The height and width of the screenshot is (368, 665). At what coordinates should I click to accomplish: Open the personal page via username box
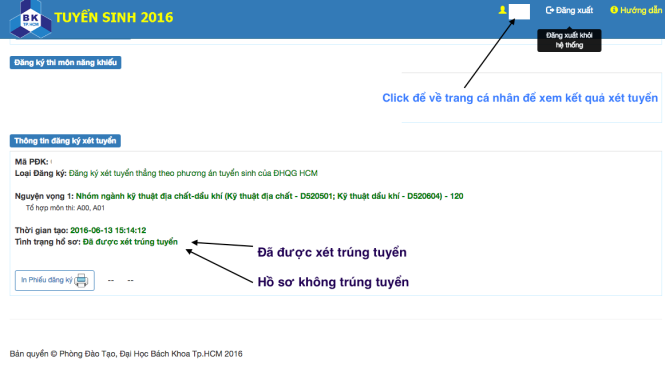pyautogui.click(x=519, y=11)
